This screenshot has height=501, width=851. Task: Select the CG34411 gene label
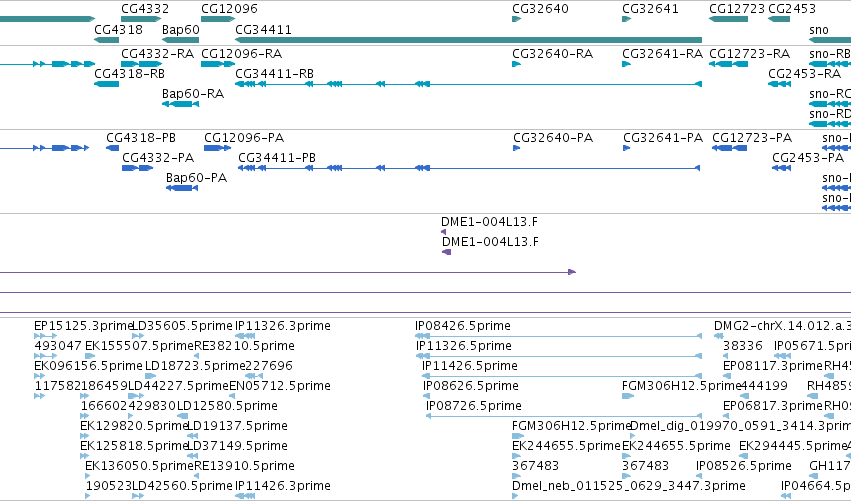click(x=263, y=30)
